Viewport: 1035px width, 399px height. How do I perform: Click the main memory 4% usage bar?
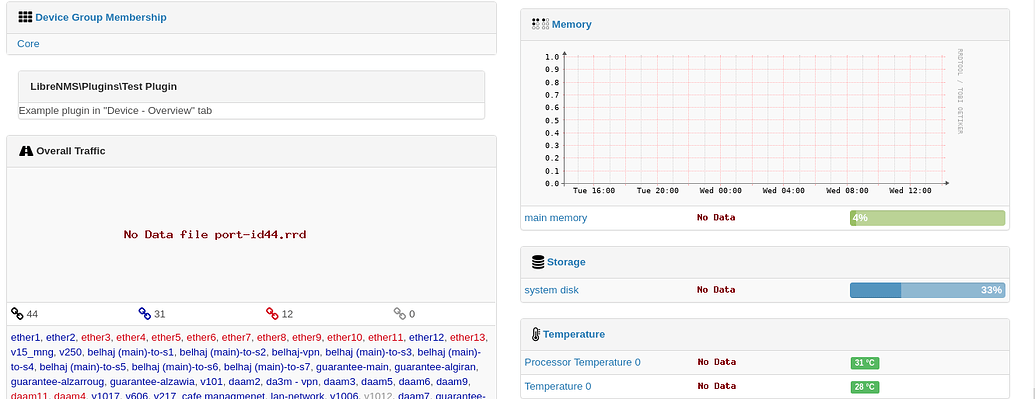[x=927, y=218]
